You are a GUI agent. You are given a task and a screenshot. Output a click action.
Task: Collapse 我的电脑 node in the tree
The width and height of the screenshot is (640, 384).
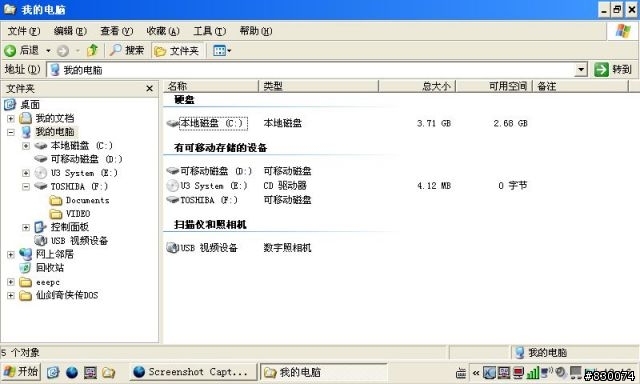click(11, 132)
